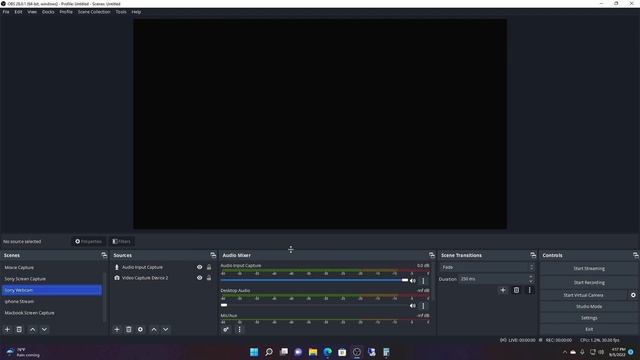Undock the Controls panel
The width and height of the screenshot is (640, 360).
coord(636,255)
